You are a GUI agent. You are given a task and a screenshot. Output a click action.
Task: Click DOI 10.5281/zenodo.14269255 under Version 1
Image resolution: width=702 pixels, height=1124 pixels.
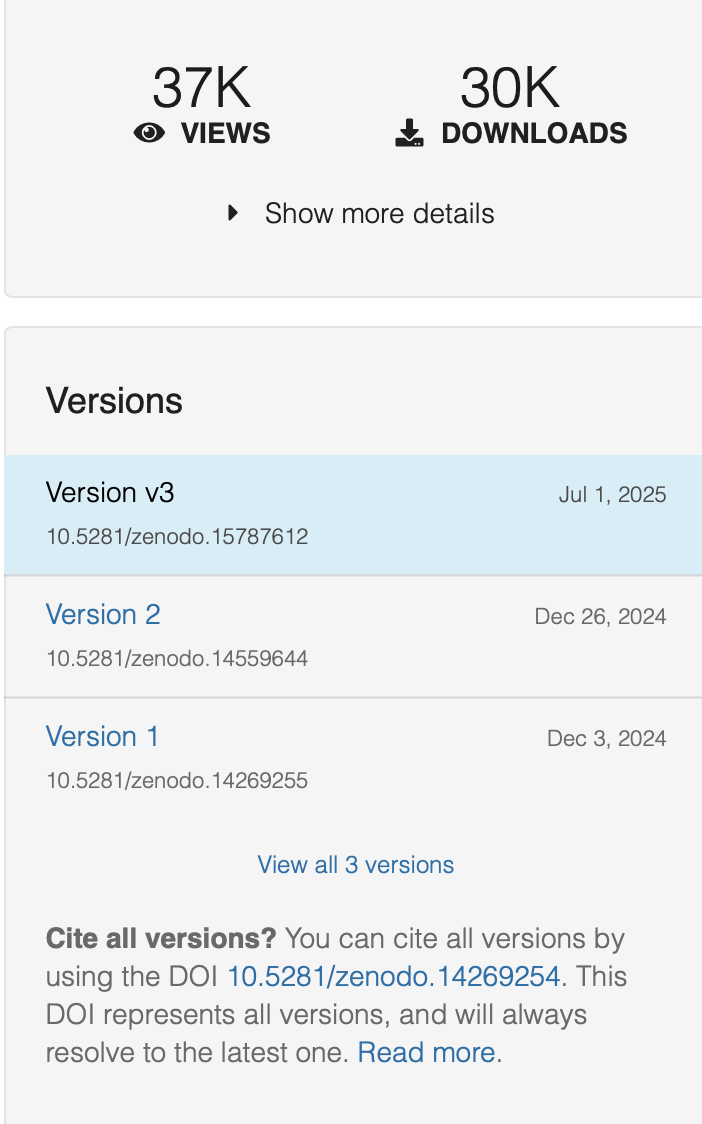click(177, 781)
